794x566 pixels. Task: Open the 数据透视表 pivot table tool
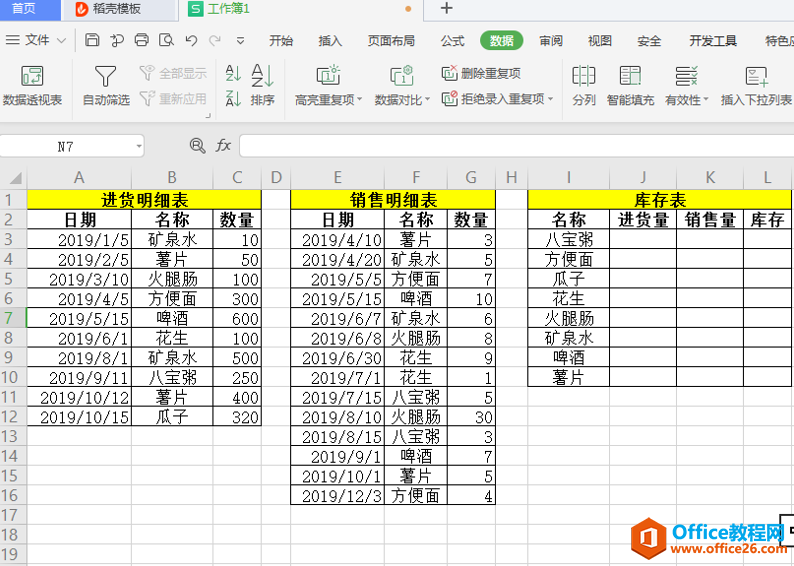click(x=32, y=86)
